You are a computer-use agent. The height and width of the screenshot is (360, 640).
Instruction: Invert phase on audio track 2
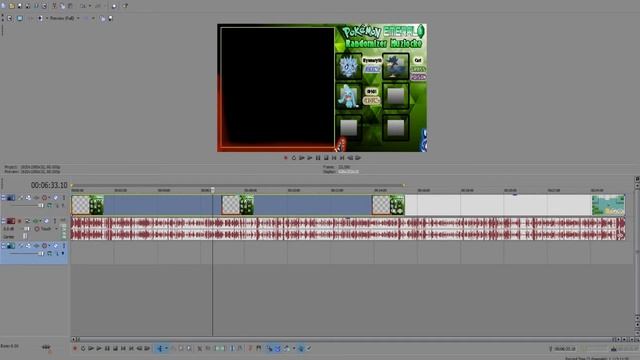(x=28, y=221)
